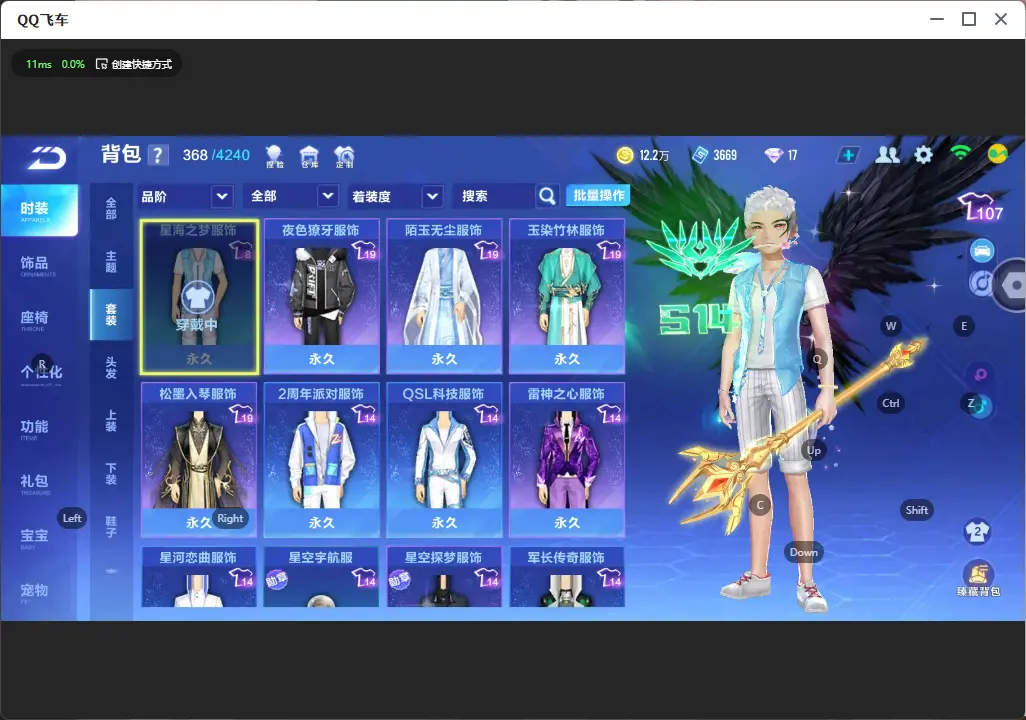Click the 创建快捷方式 shortcut icon
1026x720 pixels.
(101, 64)
